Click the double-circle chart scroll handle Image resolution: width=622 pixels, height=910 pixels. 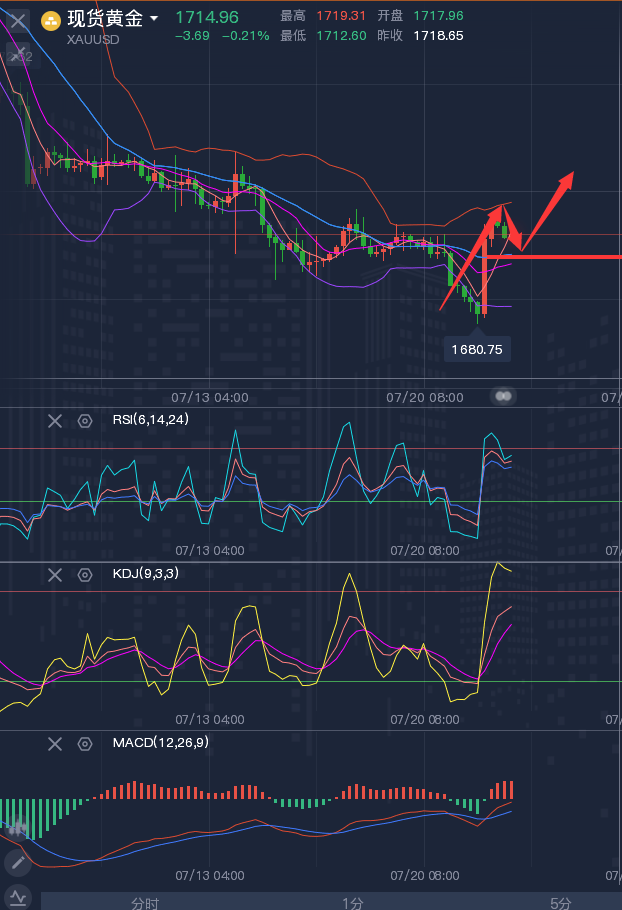503,396
